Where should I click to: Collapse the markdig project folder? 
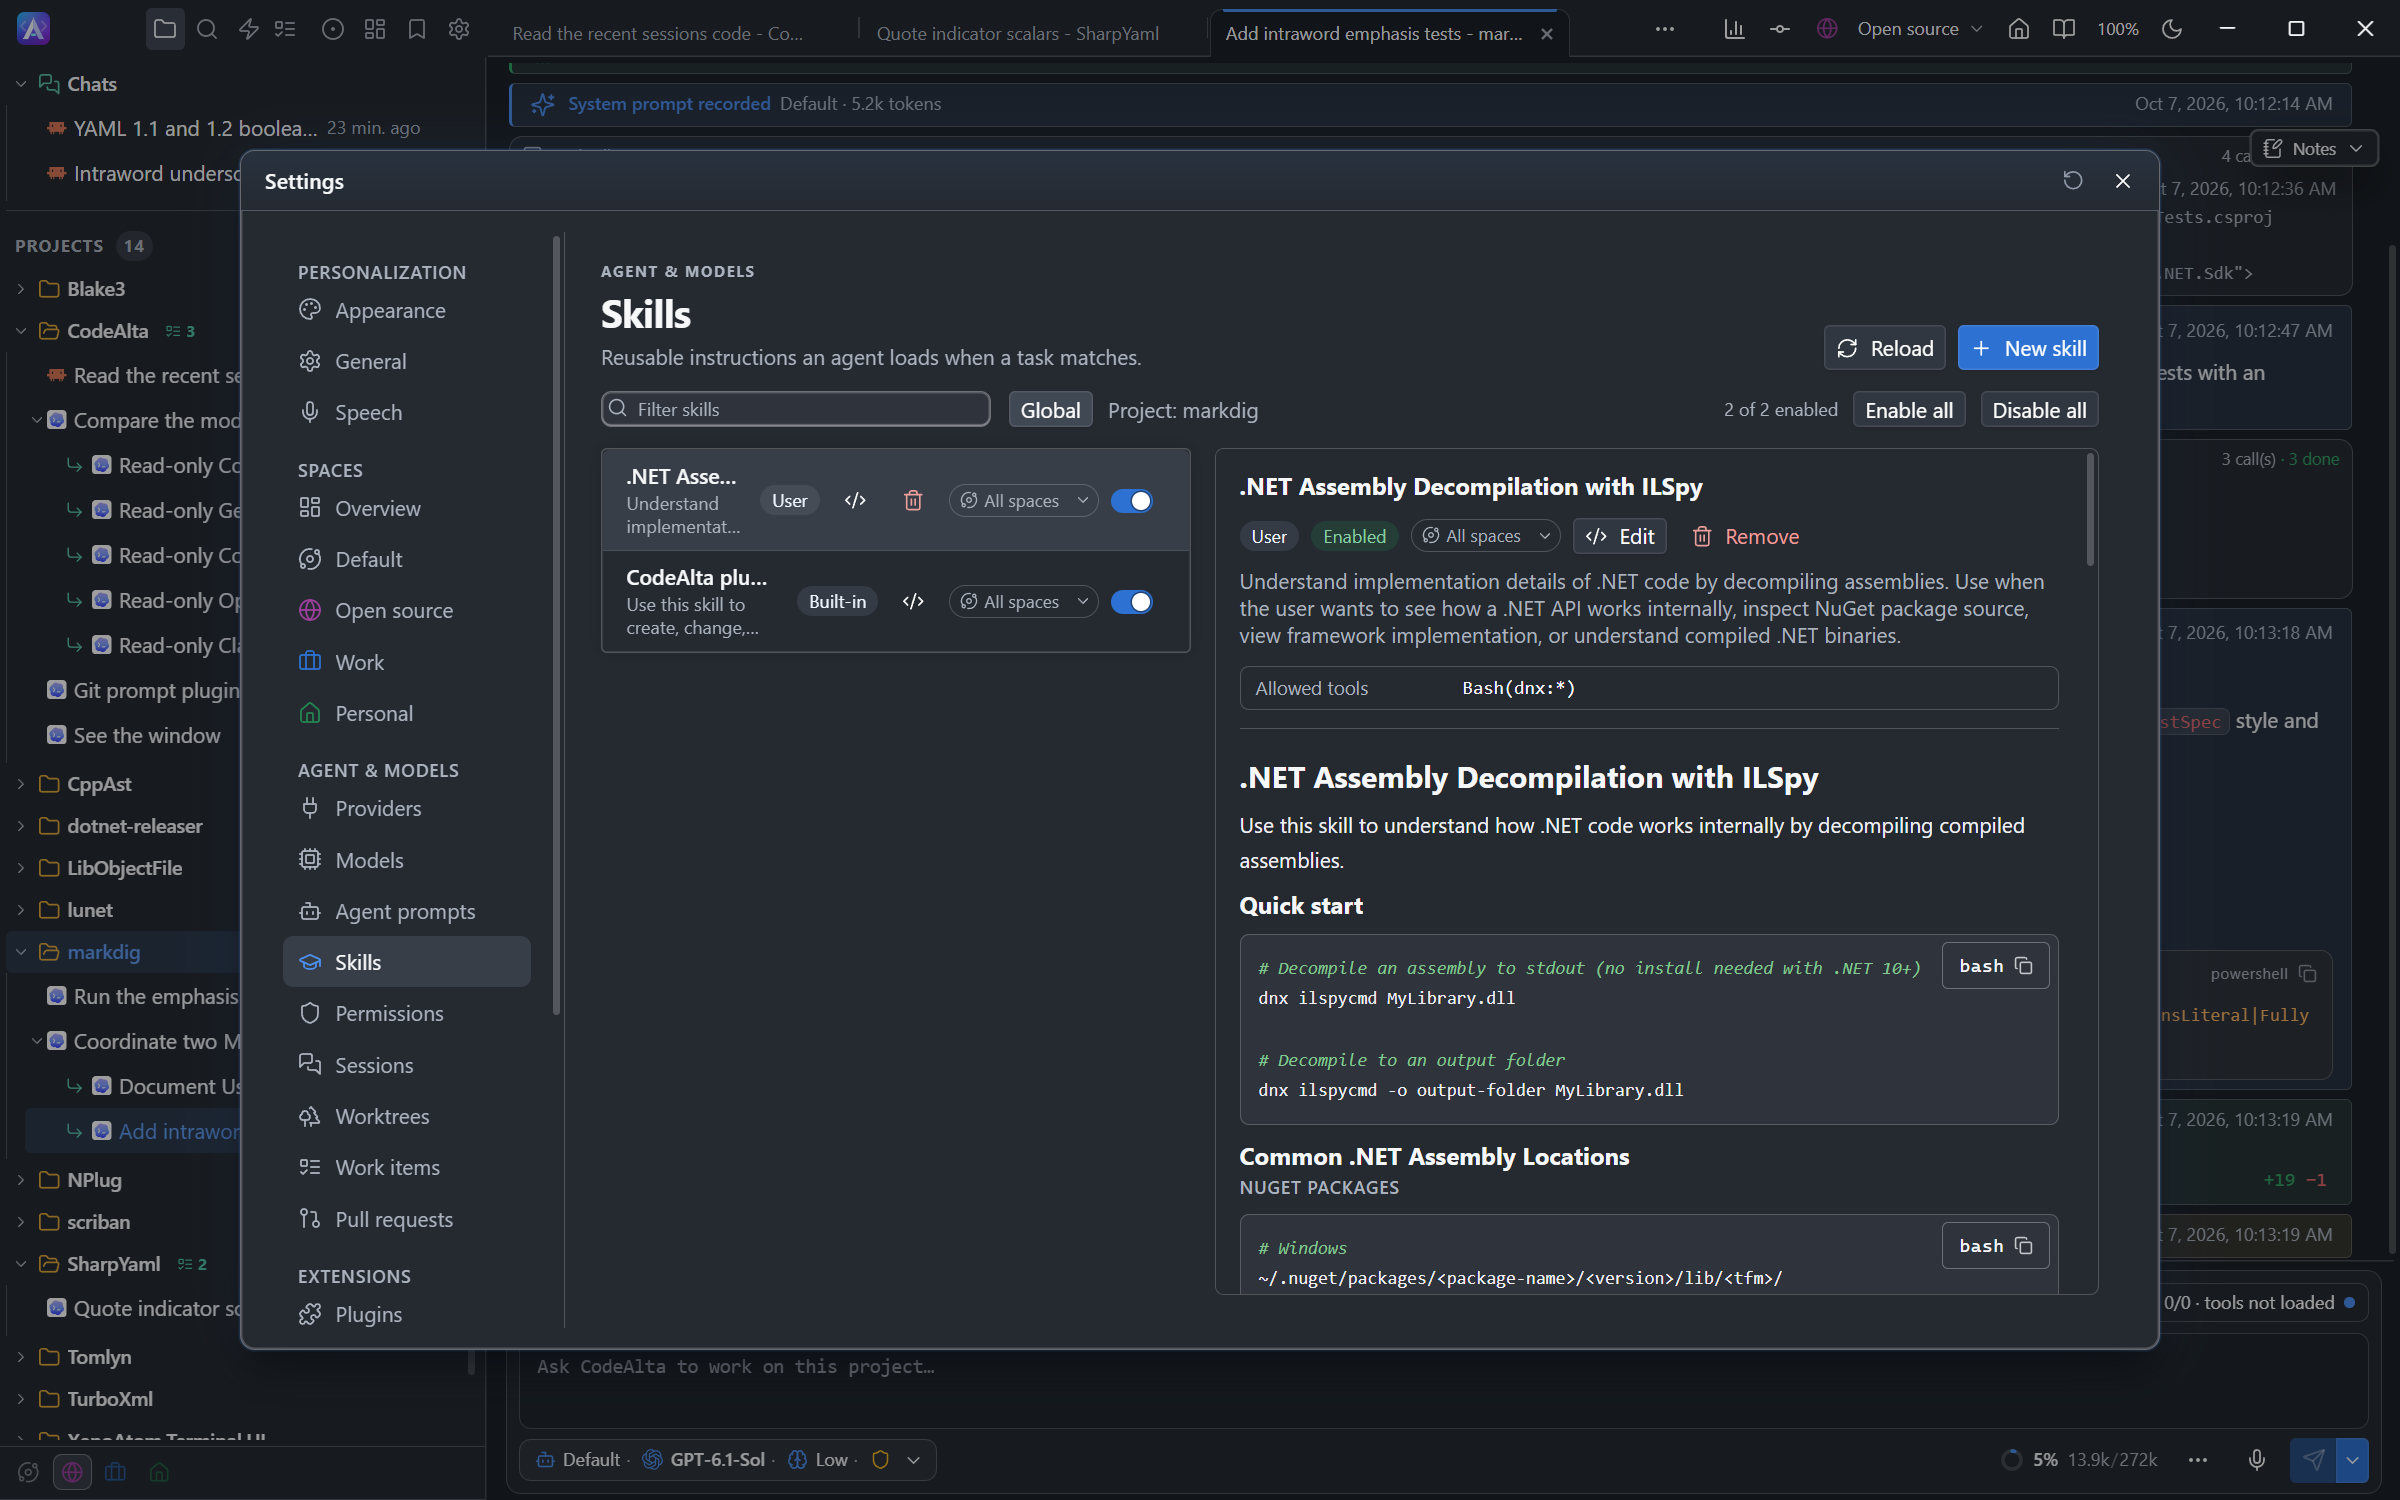(21, 952)
